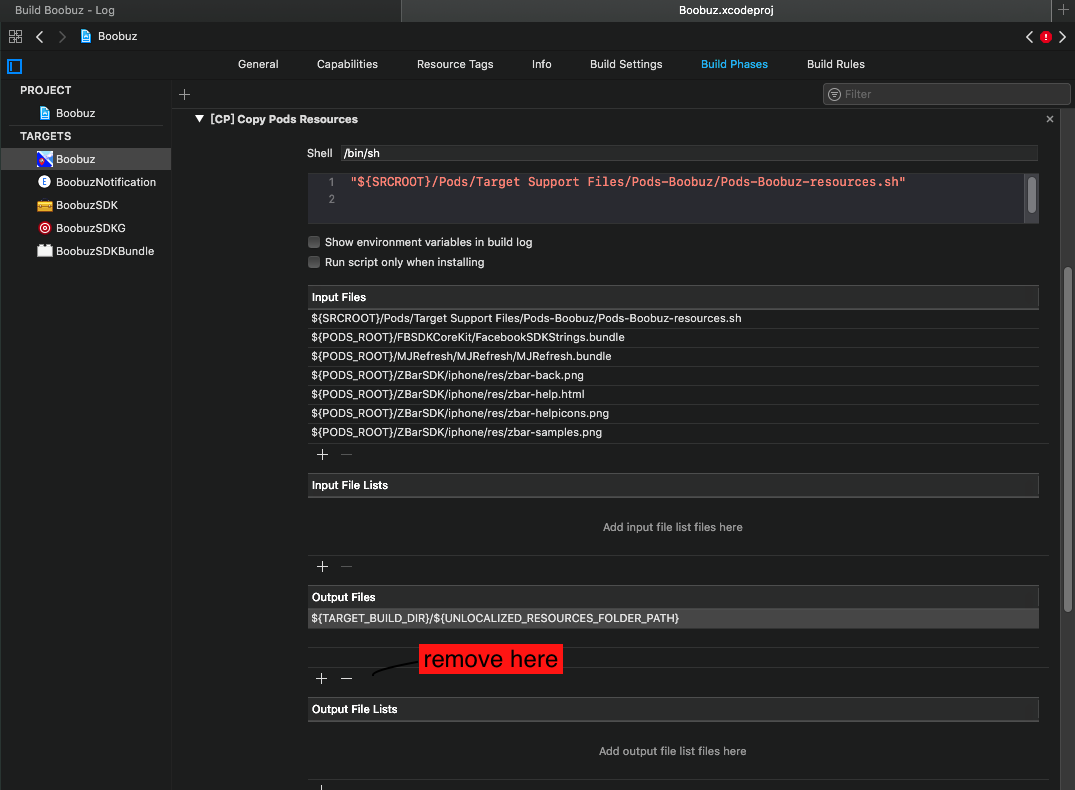Image resolution: width=1075 pixels, height=790 pixels.
Task: Toggle the targets list sidebar panel icon
Action: (14, 66)
